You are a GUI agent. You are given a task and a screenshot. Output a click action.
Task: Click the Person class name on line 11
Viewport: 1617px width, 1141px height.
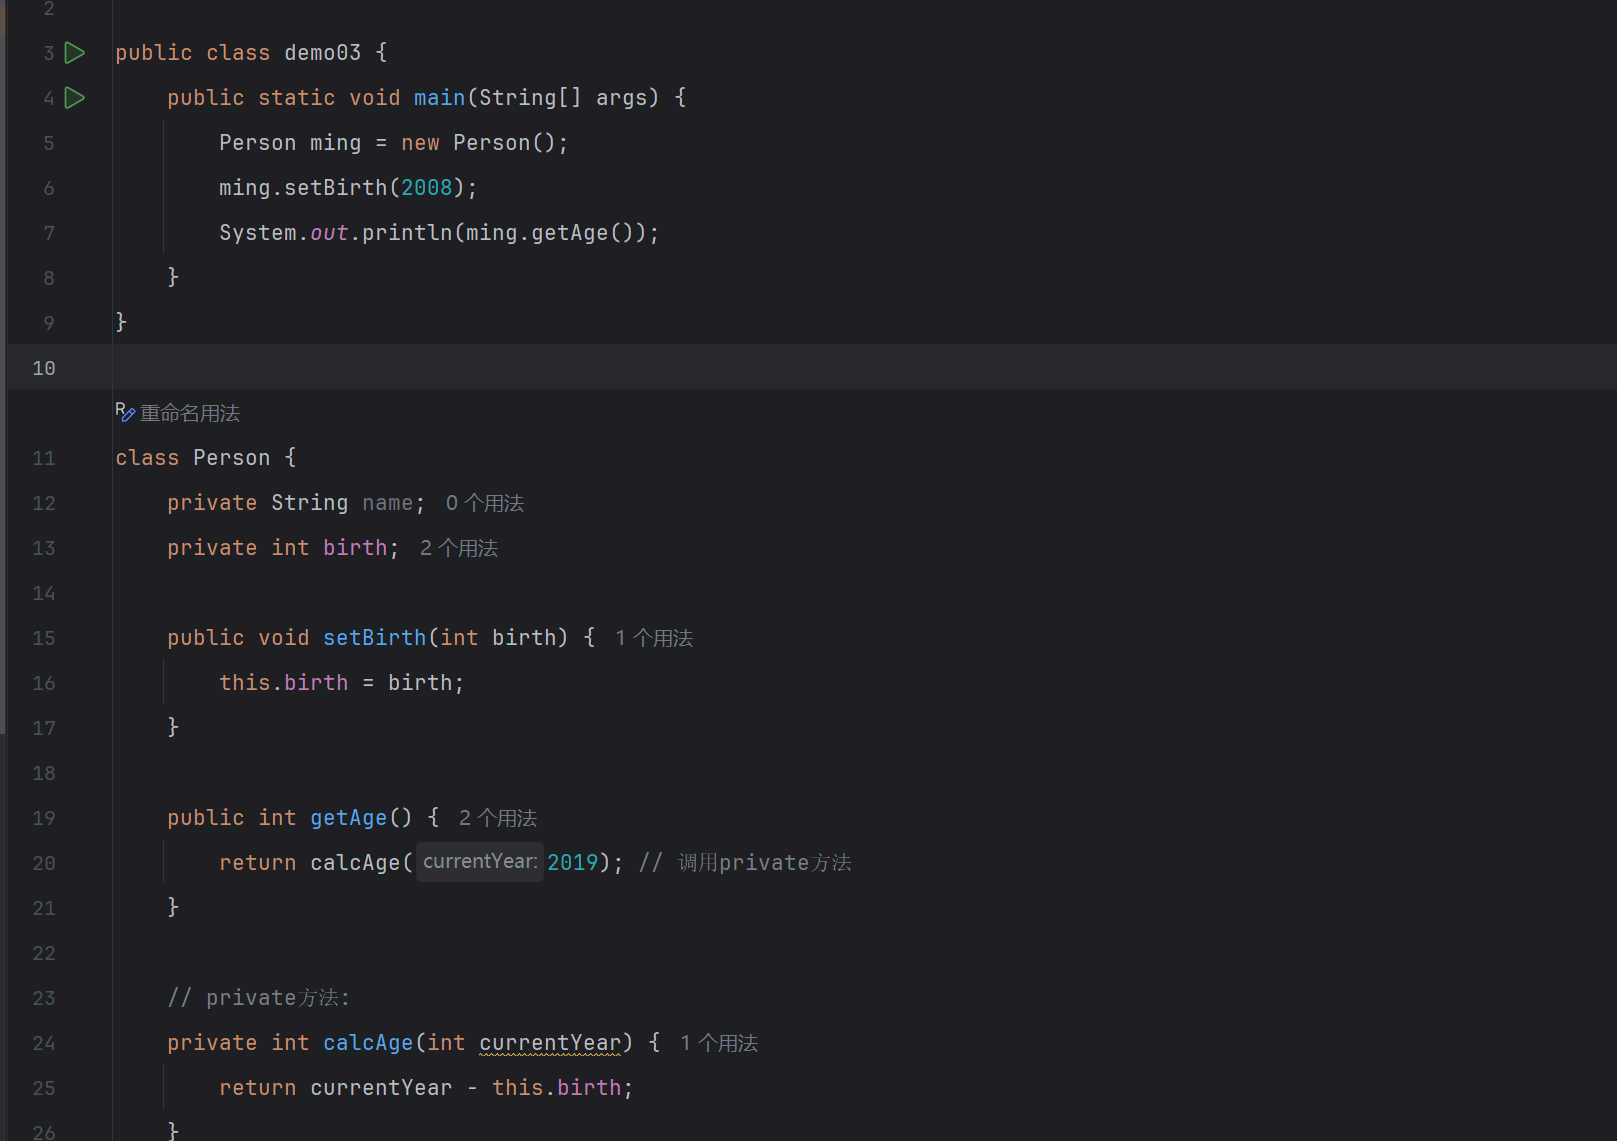point(232,458)
